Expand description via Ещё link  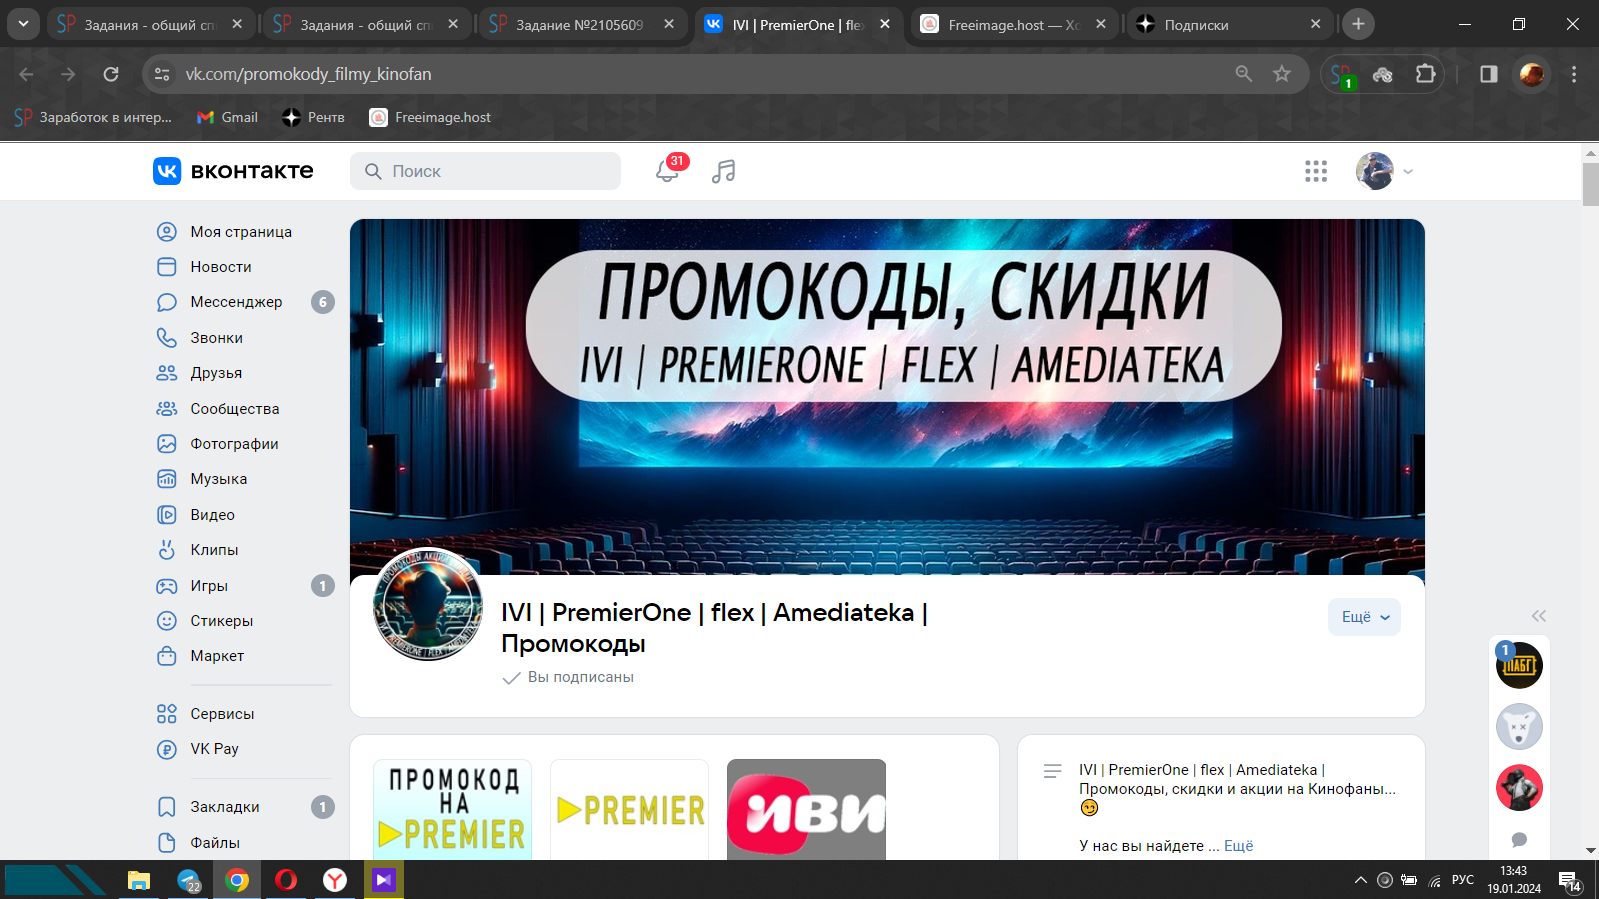(x=1238, y=846)
